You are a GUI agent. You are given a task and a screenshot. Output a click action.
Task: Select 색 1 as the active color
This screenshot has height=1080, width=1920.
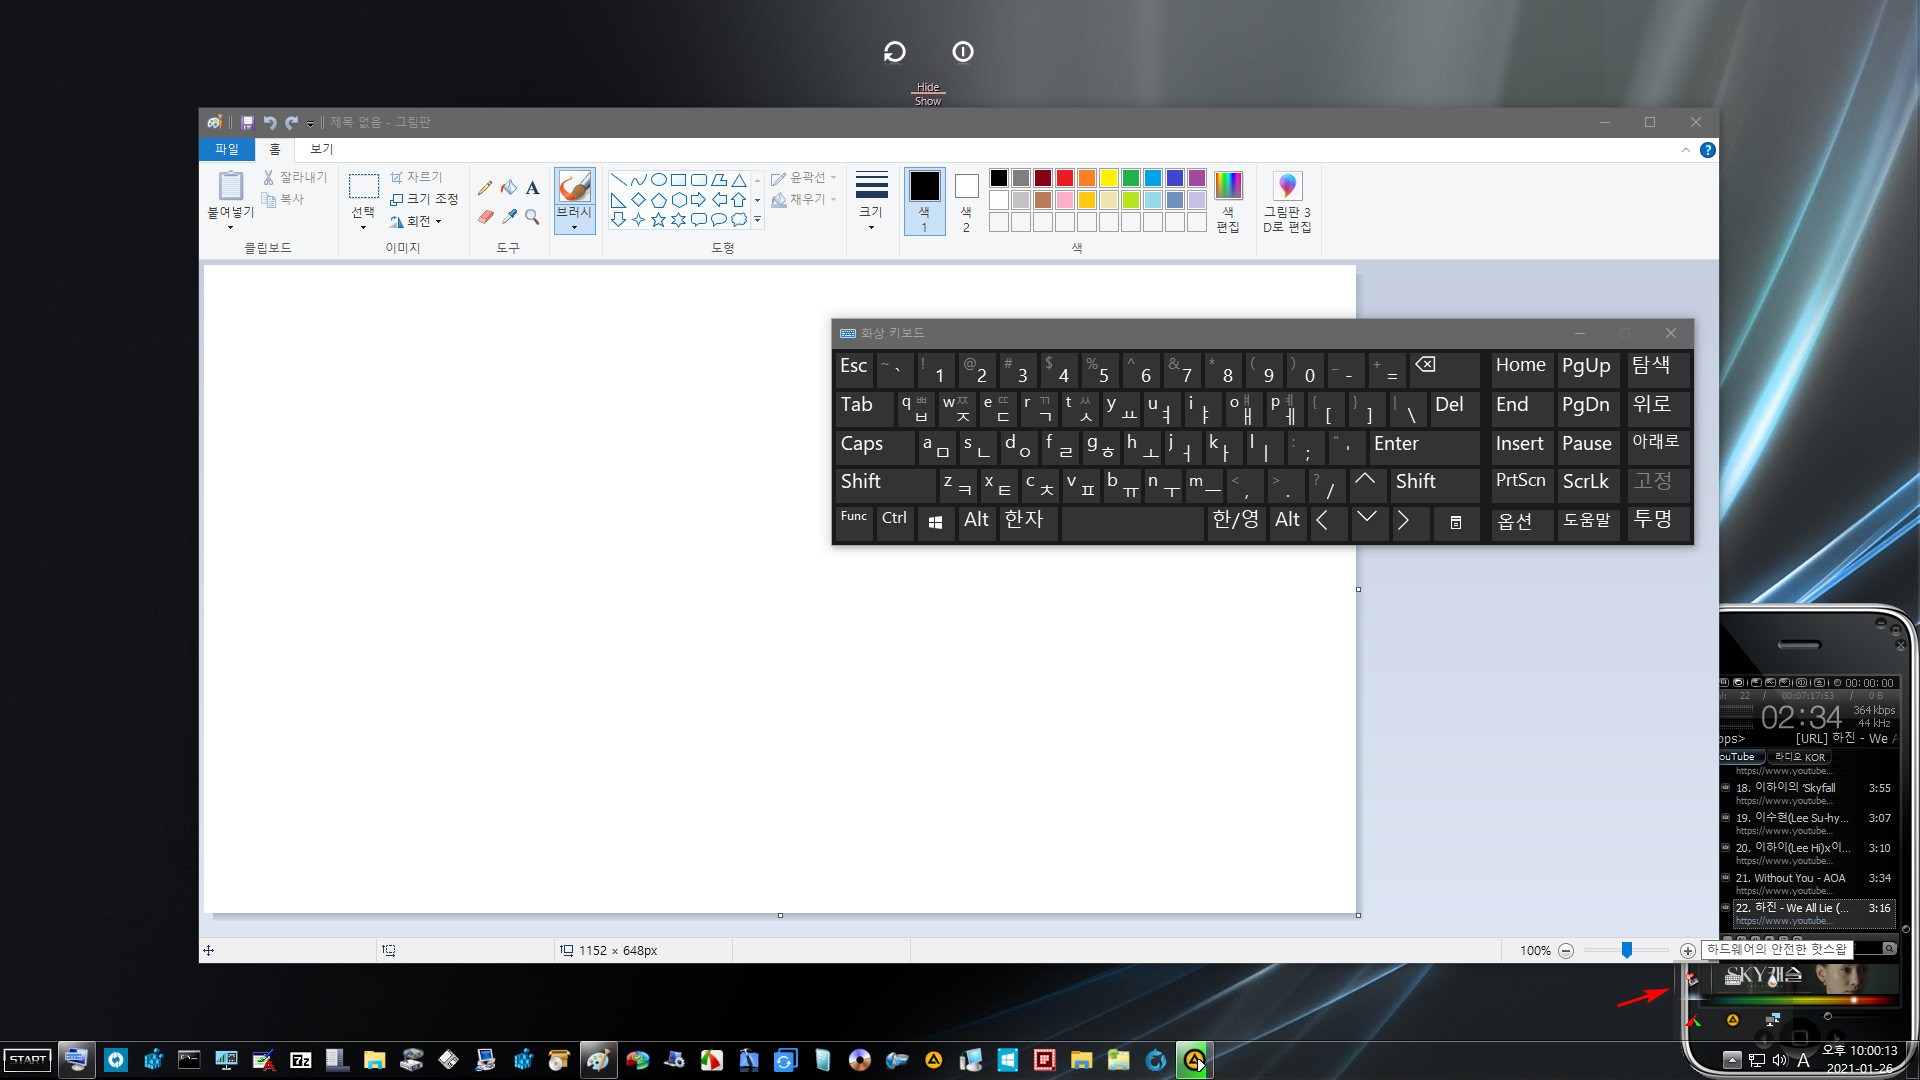point(924,201)
